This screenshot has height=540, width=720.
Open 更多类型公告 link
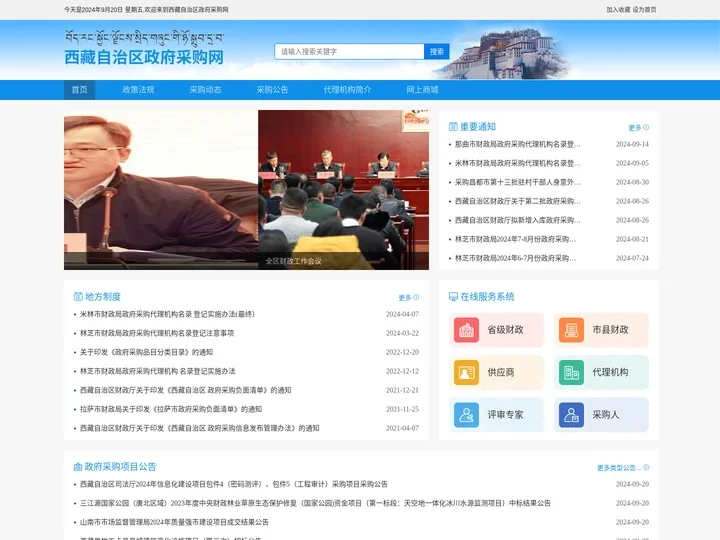coord(619,467)
